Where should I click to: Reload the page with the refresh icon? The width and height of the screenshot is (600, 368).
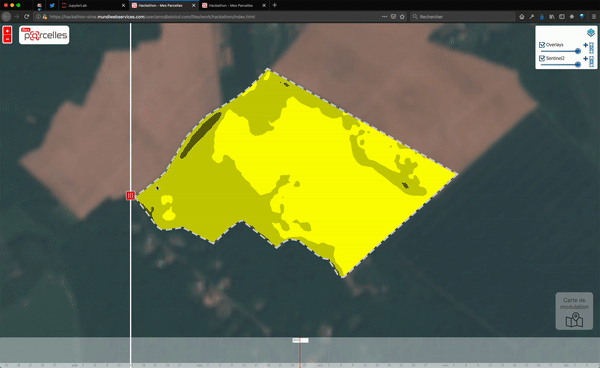click(x=26, y=16)
